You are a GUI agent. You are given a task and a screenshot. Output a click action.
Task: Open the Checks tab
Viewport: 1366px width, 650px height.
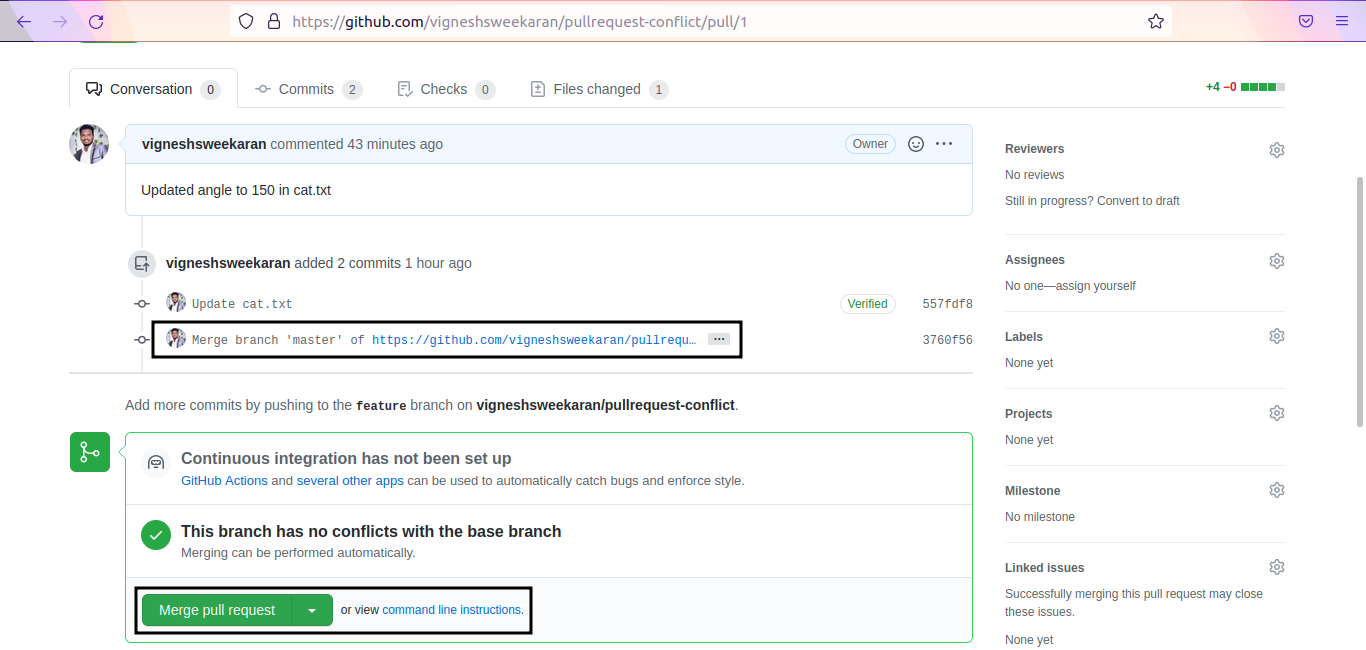tap(443, 89)
